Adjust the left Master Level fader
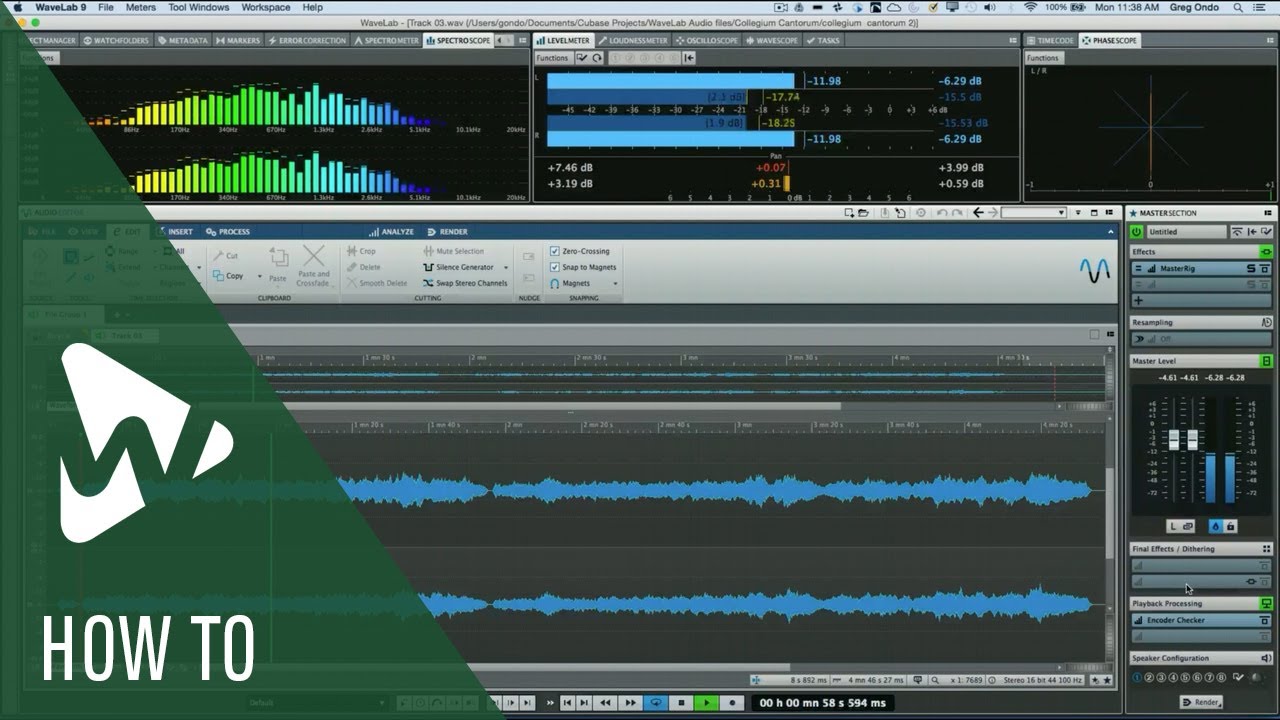1280x720 pixels. click(x=1175, y=438)
